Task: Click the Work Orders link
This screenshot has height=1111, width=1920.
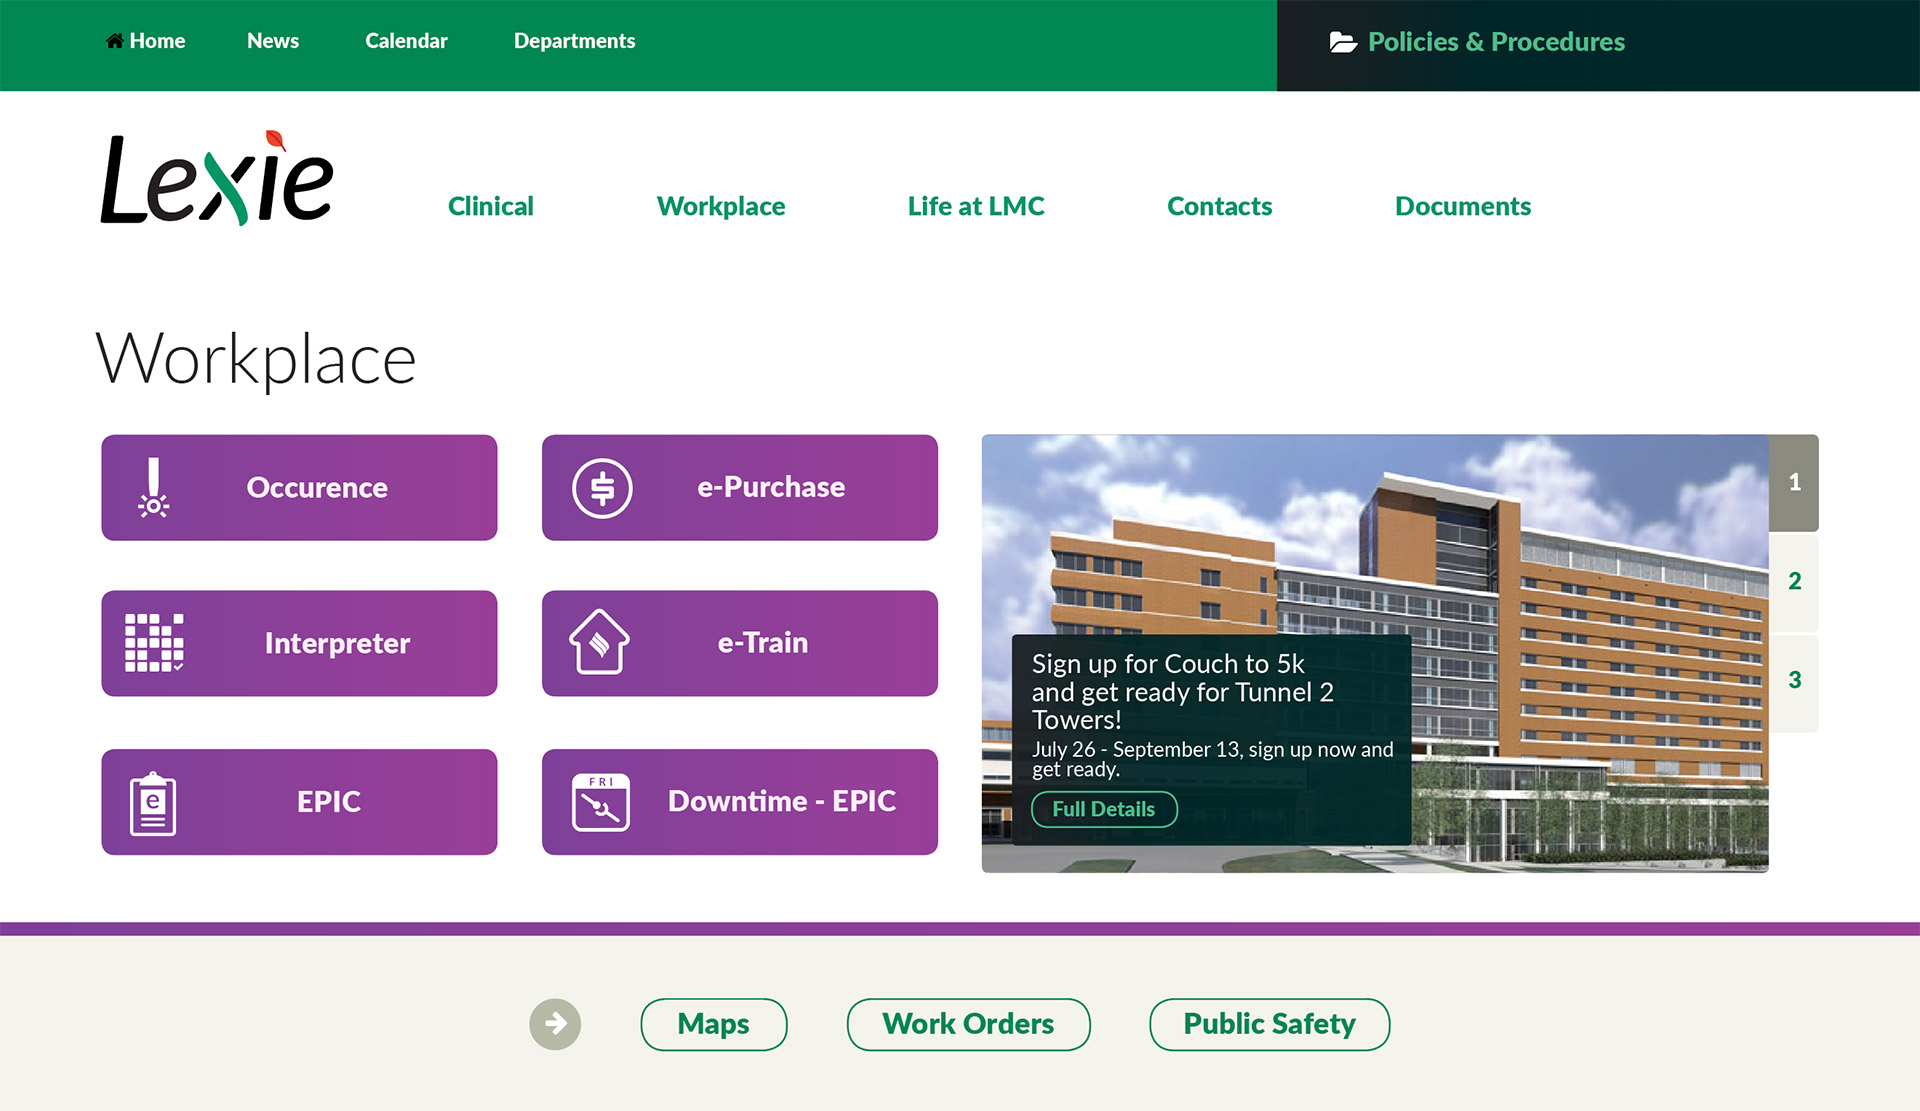Action: pyautogui.click(x=969, y=1022)
